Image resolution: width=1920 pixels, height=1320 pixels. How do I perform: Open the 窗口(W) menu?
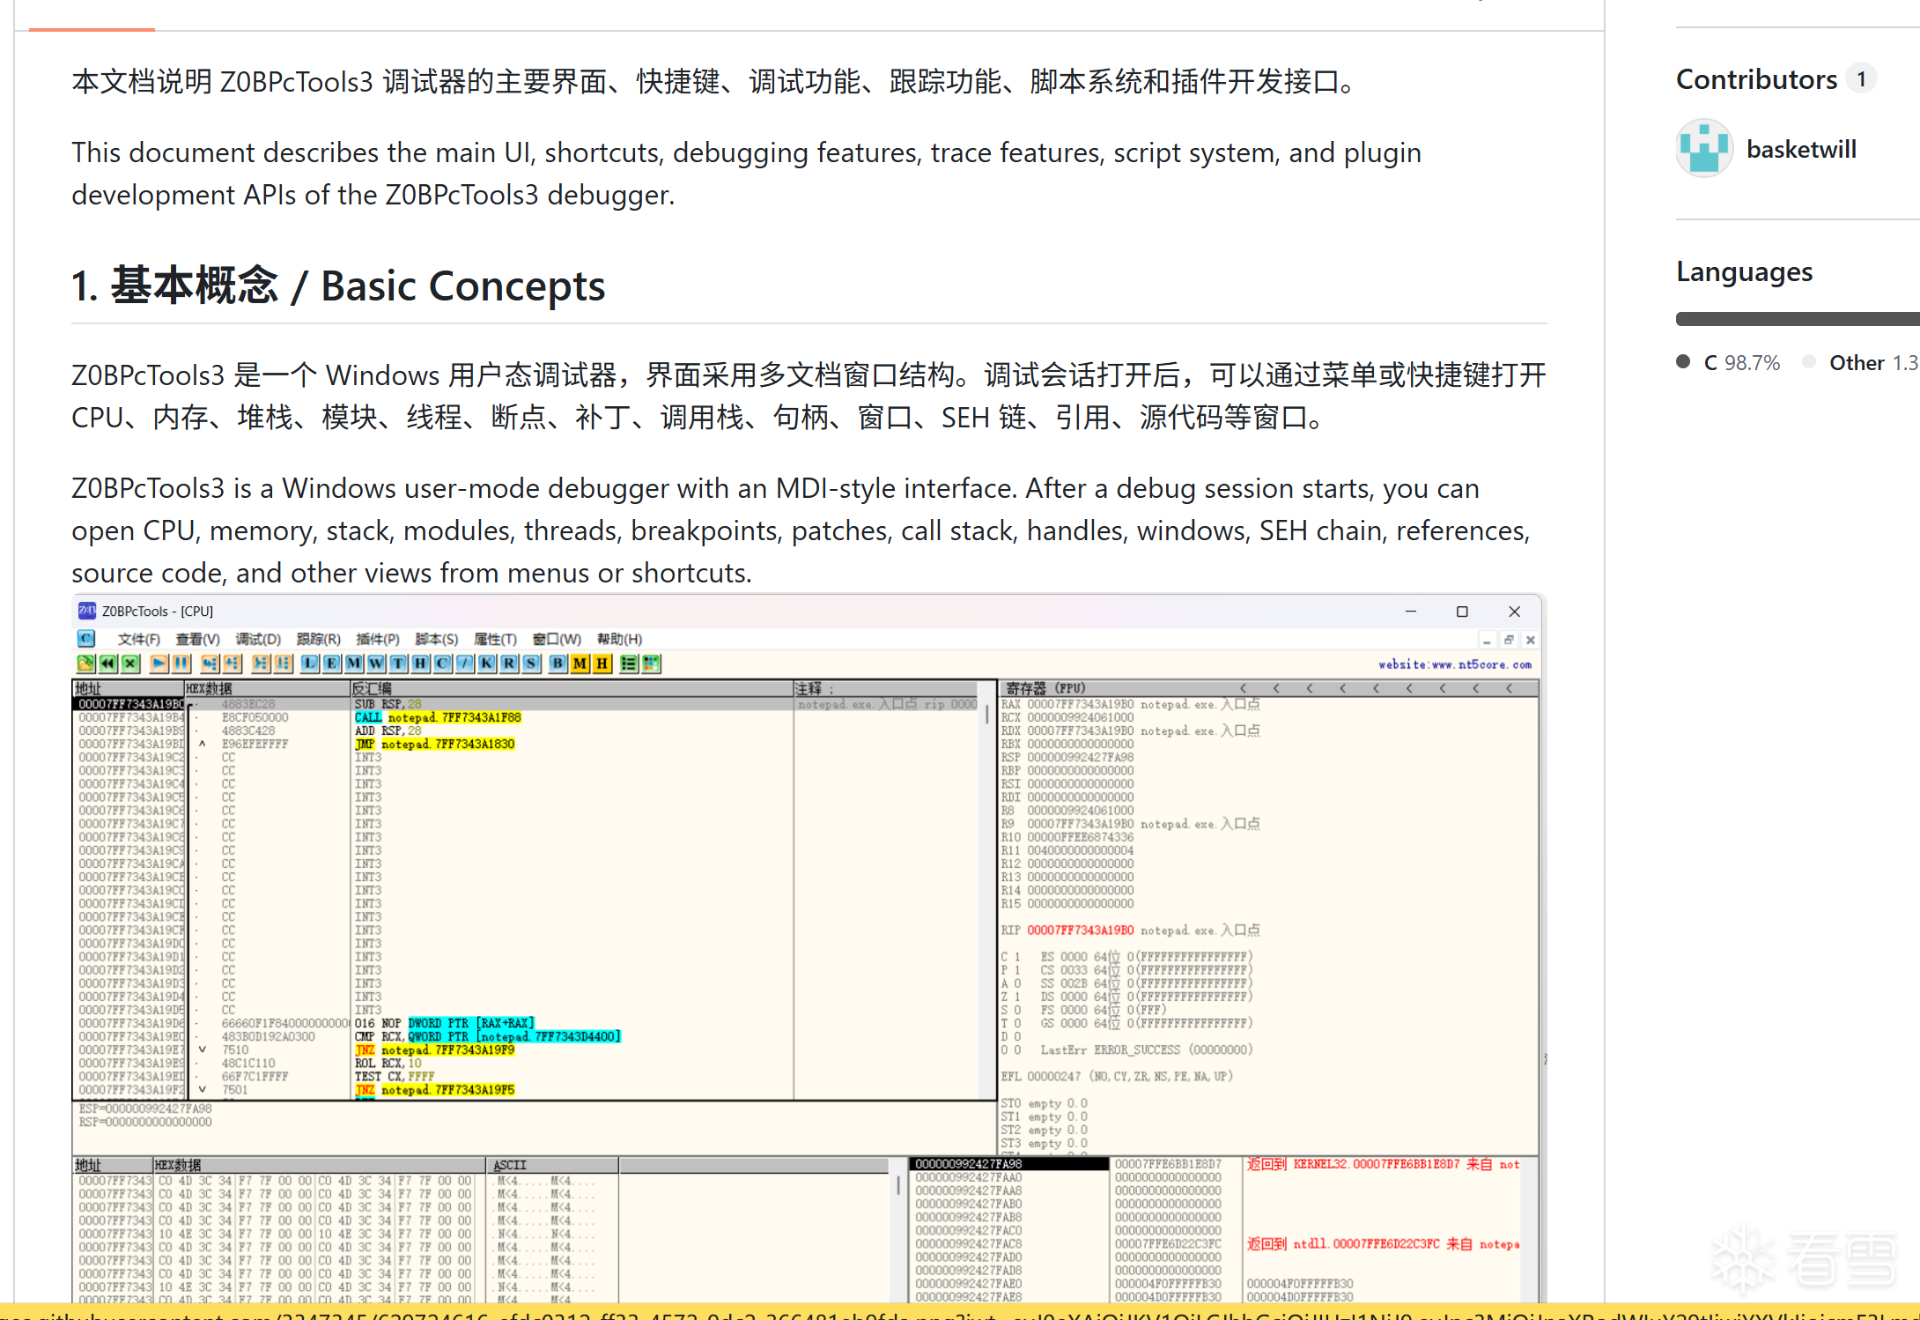tap(557, 639)
